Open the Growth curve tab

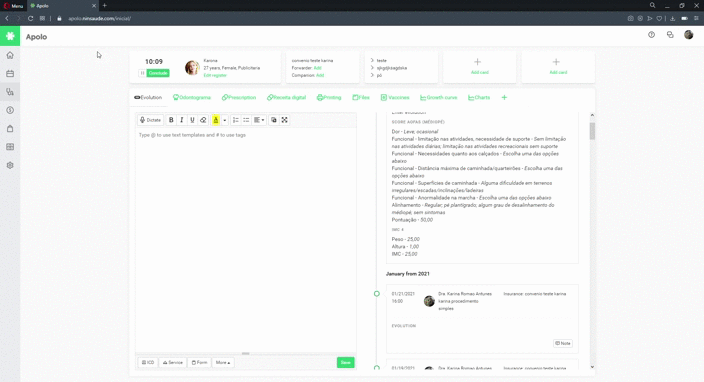[x=439, y=97]
